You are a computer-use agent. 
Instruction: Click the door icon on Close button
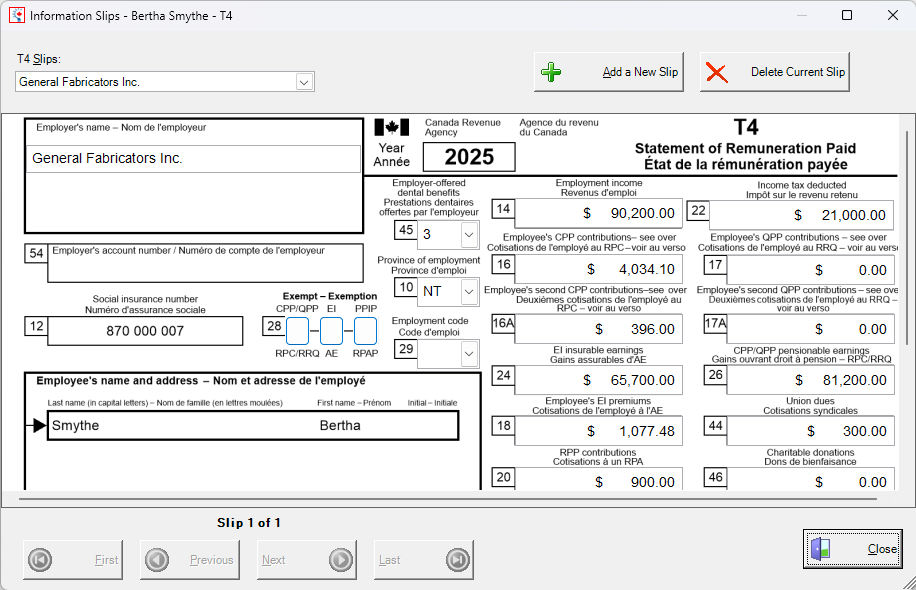(x=821, y=549)
